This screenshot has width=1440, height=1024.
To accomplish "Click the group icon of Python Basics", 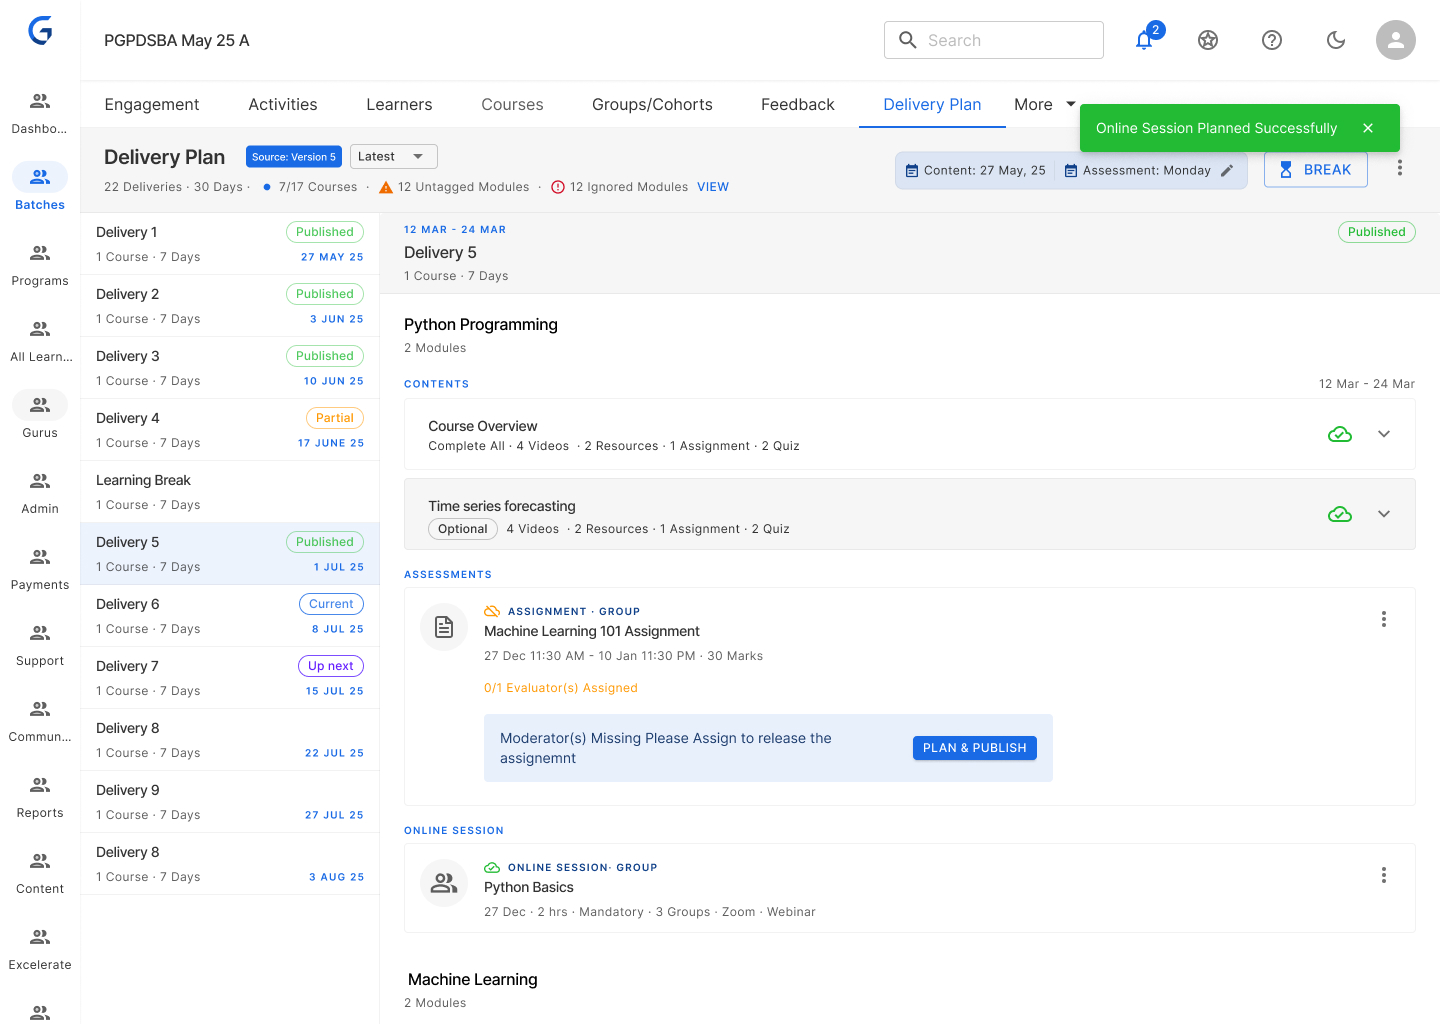I will (444, 883).
